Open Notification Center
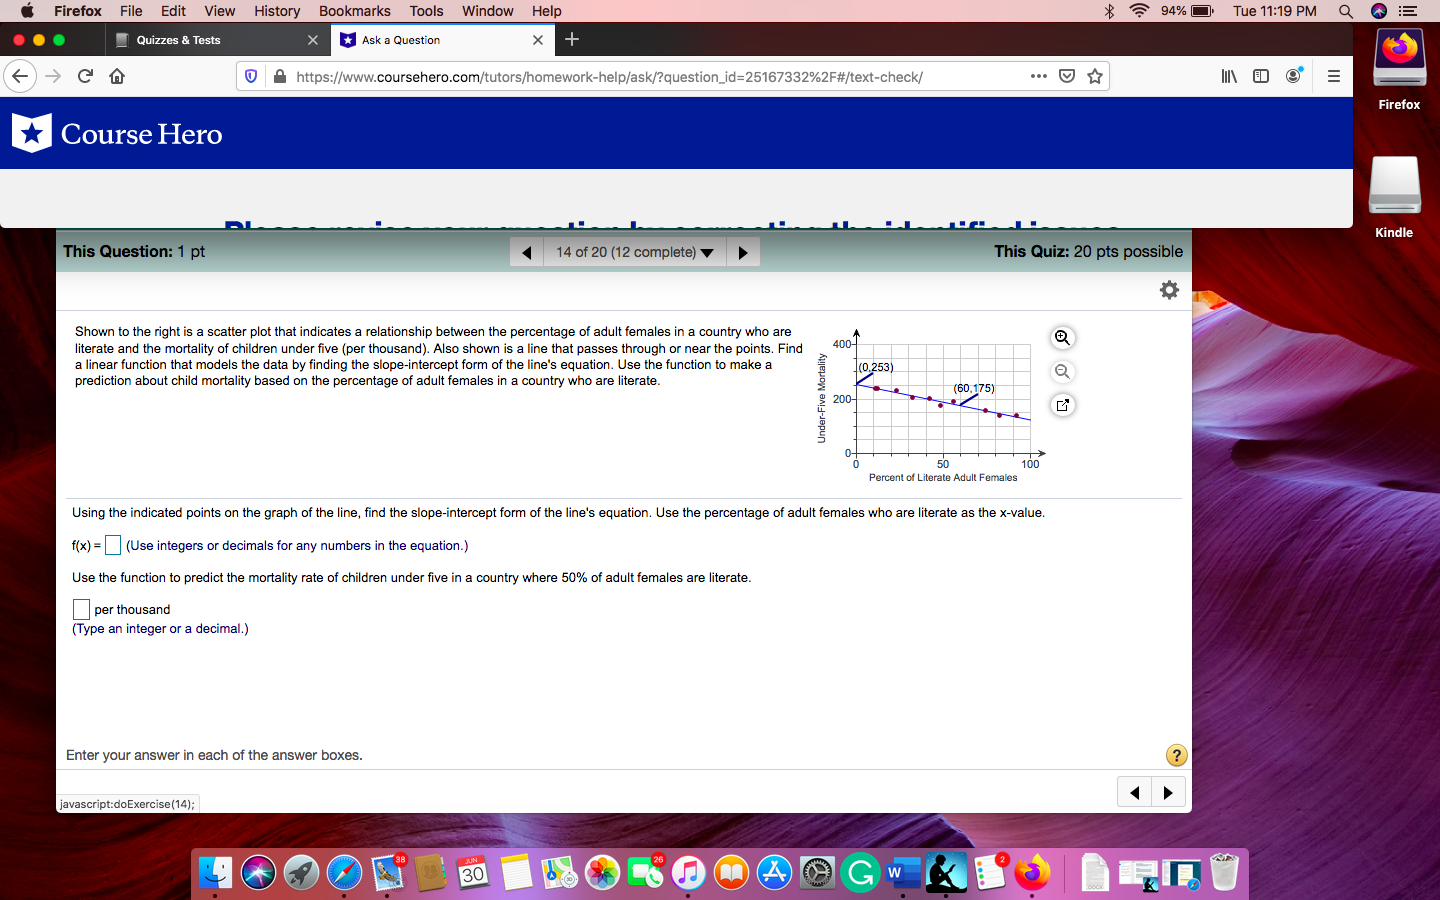1440x900 pixels. [1409, 11]
